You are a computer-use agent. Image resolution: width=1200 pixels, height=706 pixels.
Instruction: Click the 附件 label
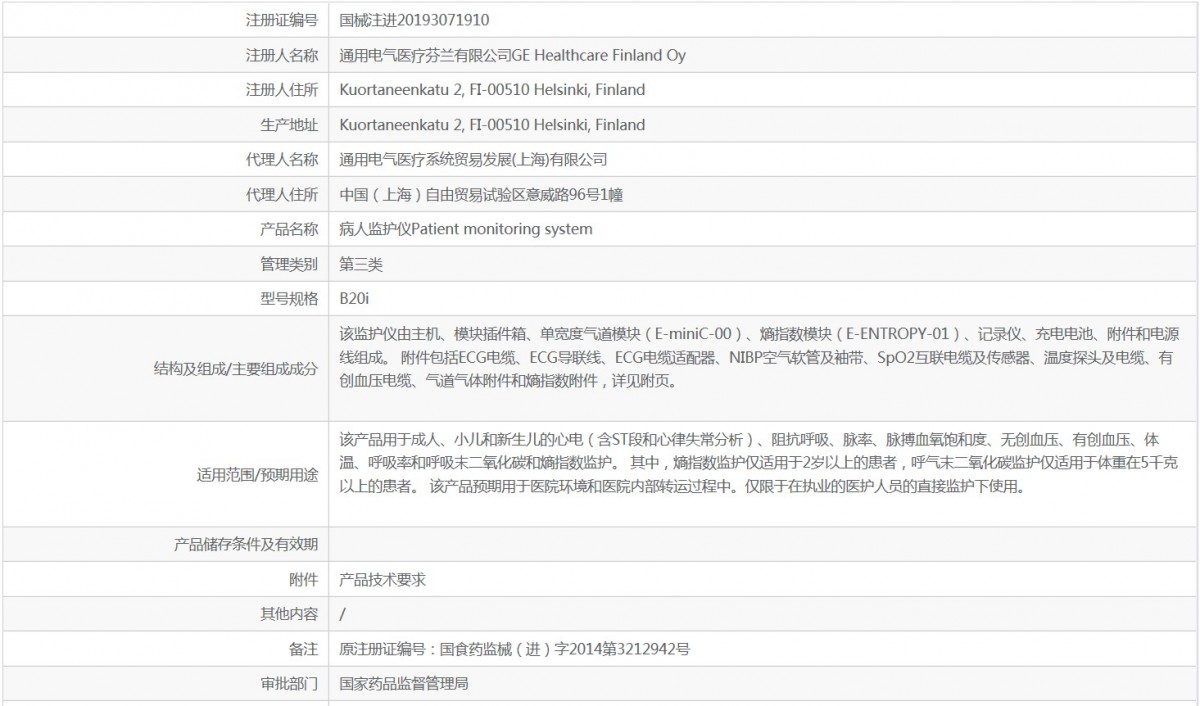tap(303, 579)
